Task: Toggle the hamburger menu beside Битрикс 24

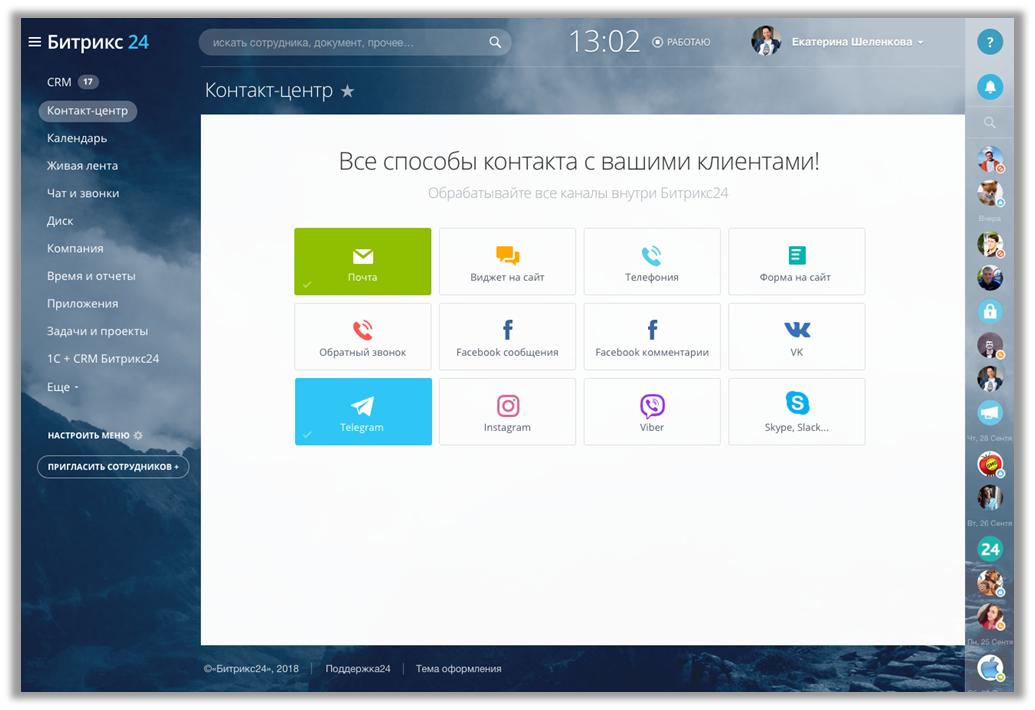Action: coord(35,42)
